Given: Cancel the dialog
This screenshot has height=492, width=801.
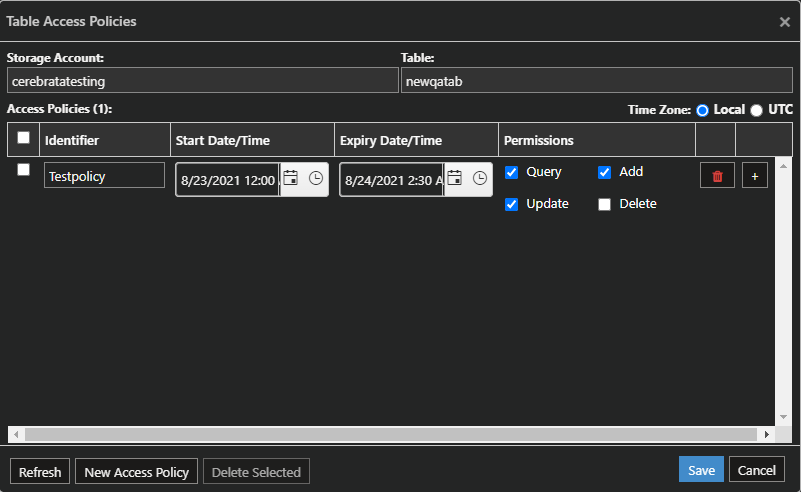Looking at the screenshot, I should click(x=757, y=470).
